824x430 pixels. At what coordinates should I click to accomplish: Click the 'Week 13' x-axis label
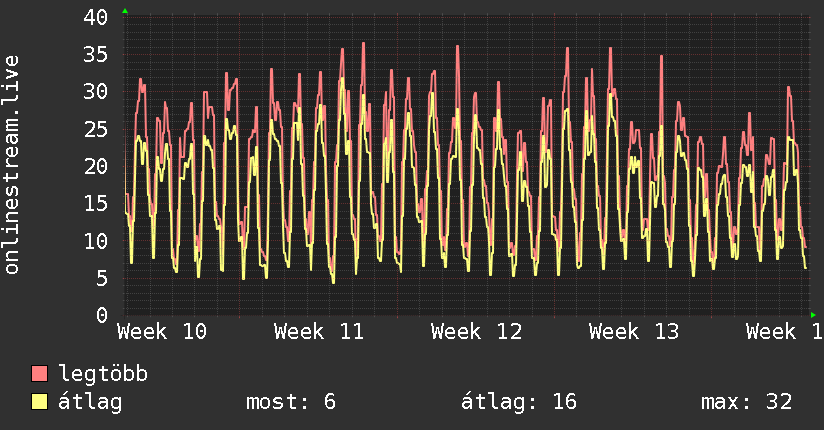coord(634,332)
